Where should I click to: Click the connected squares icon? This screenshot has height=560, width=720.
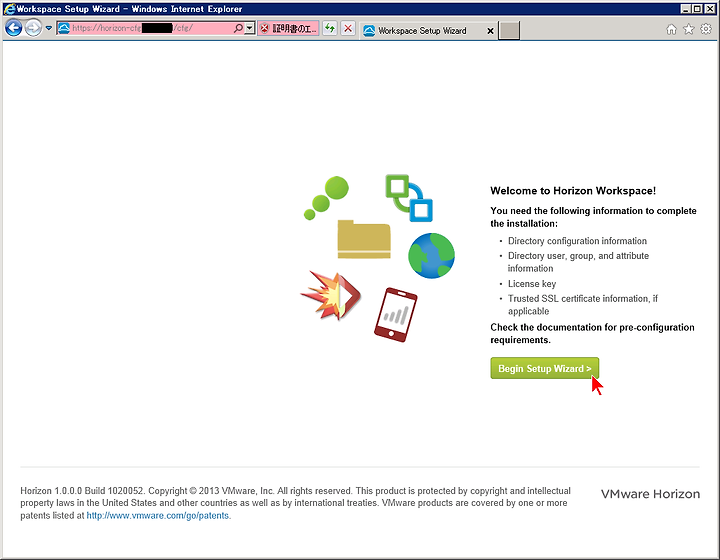pyautogui.click(x=409, y=198)
